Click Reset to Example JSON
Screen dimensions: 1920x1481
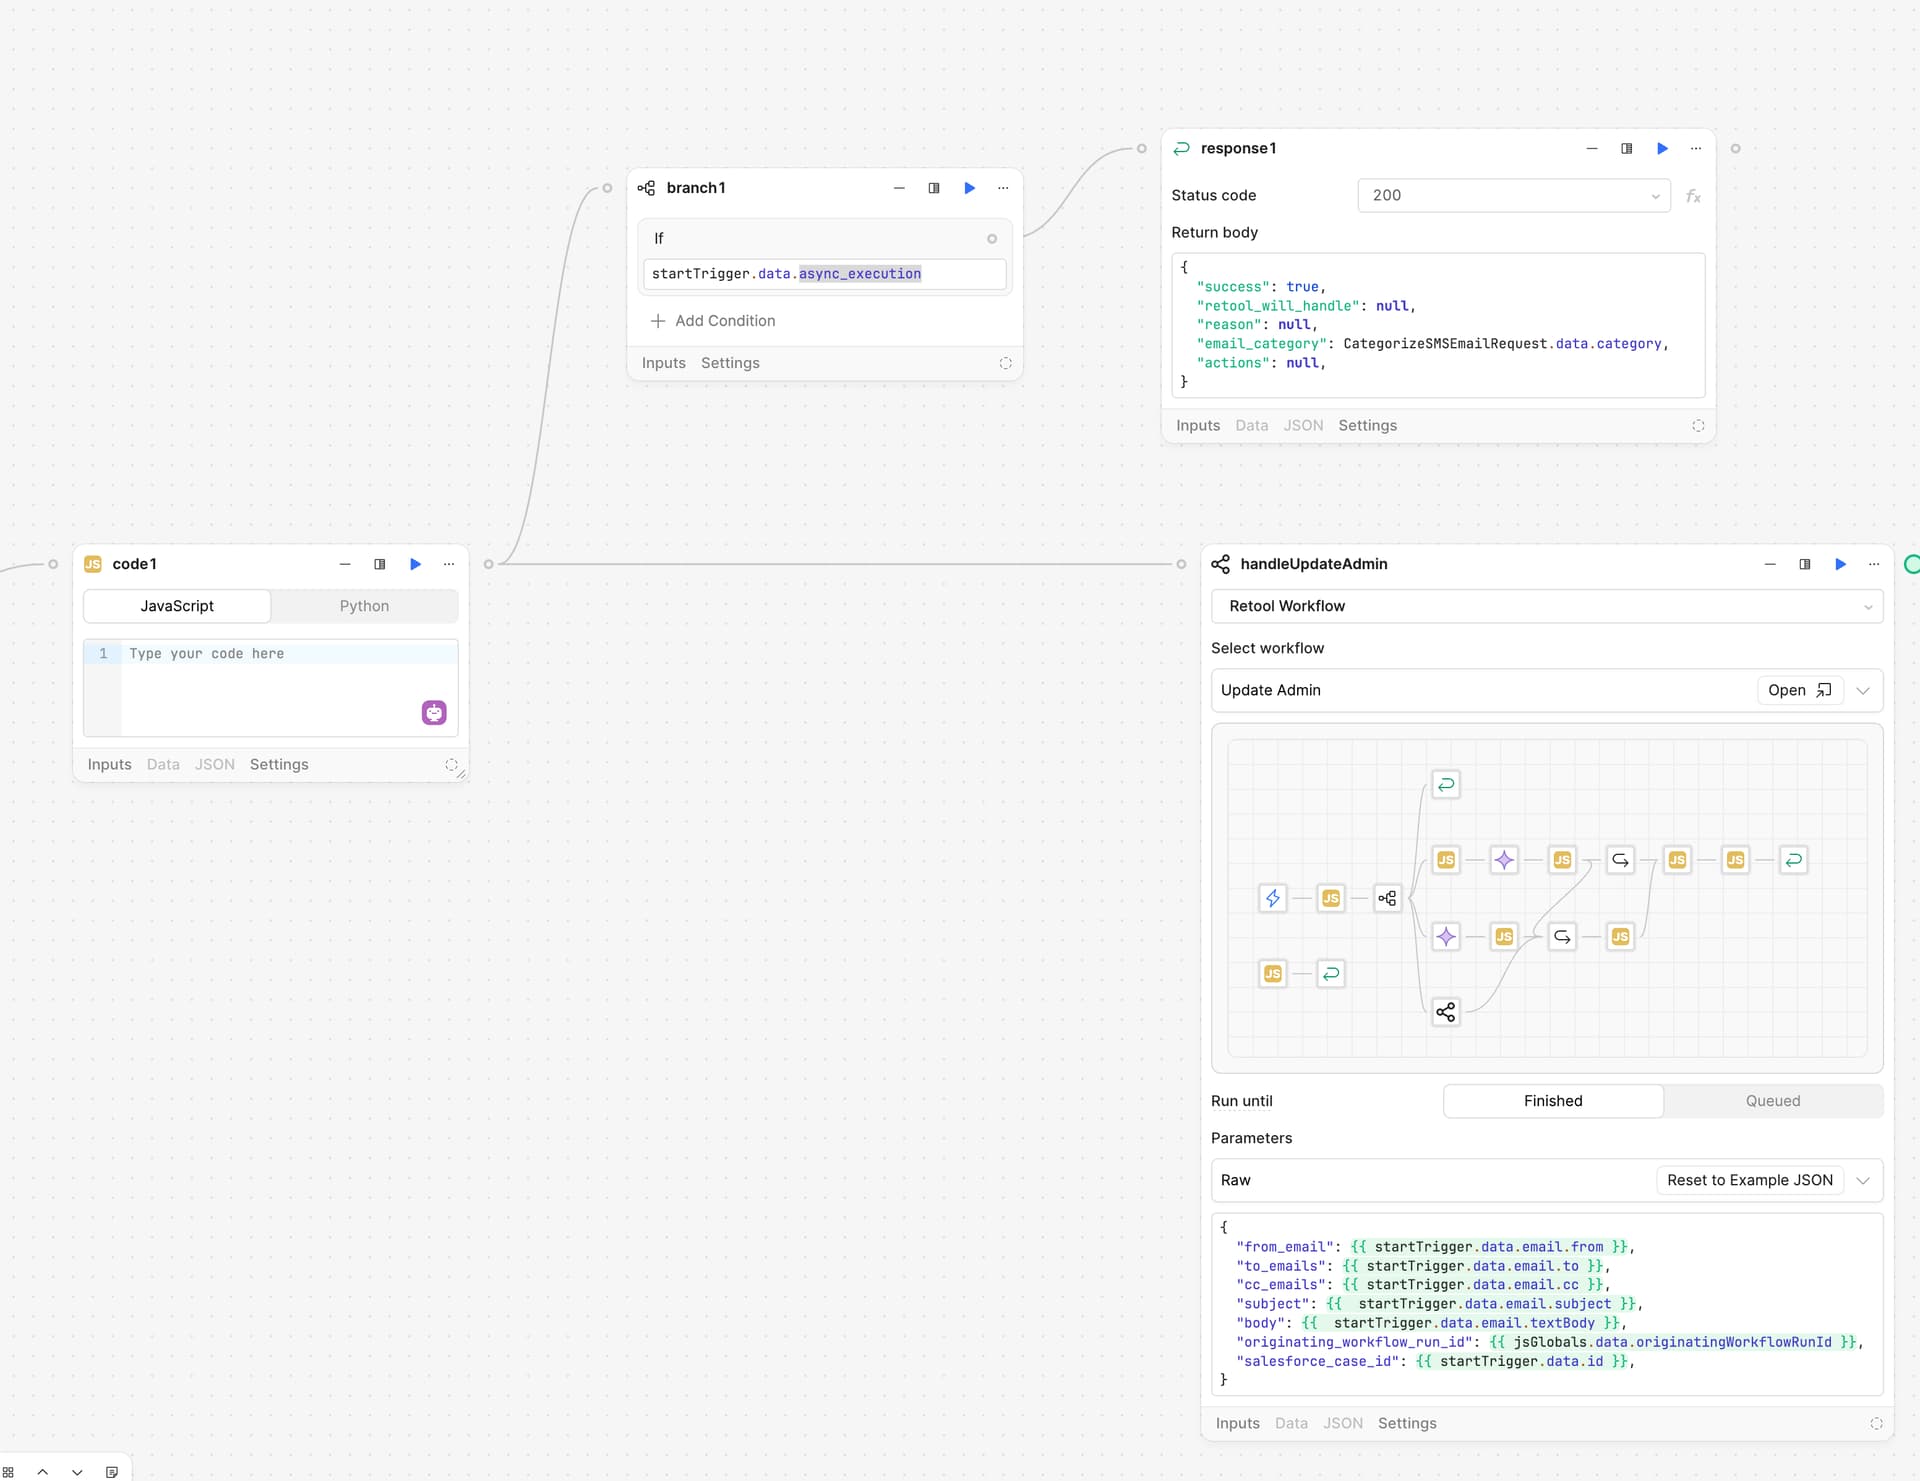point(1749,1180)
